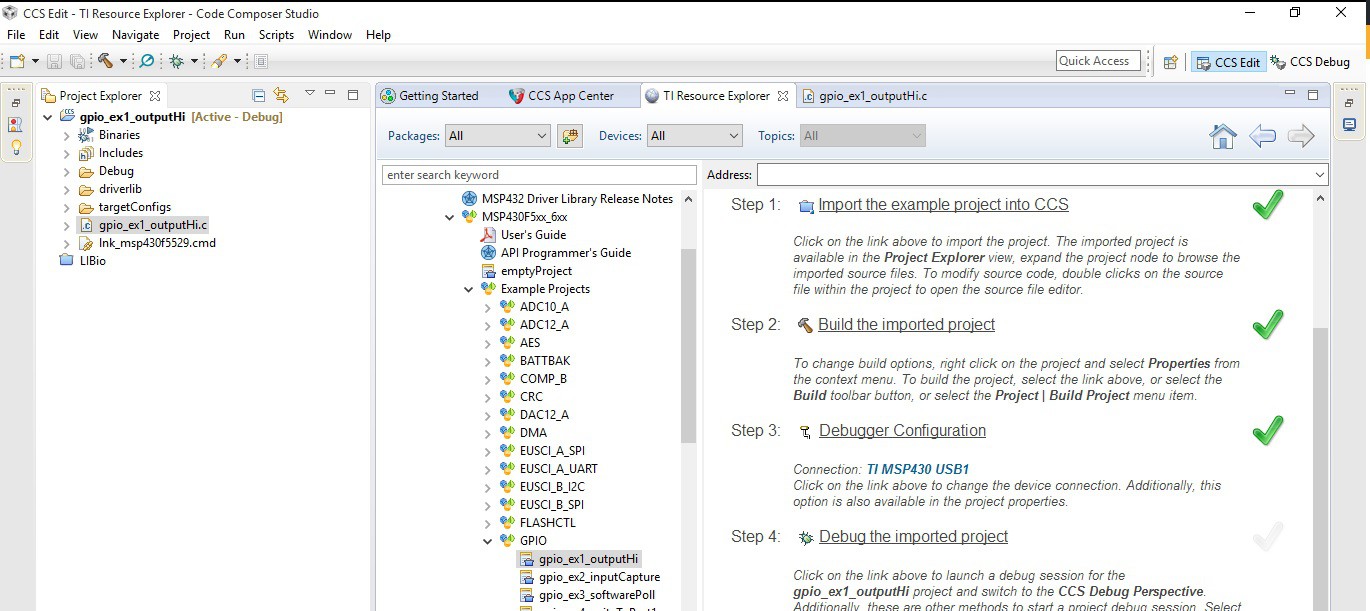Image resolution: width=1370 pixels, height=611 pixels.
Task: Click the package add icon beside Packages
Action: [x=570, y=136]
